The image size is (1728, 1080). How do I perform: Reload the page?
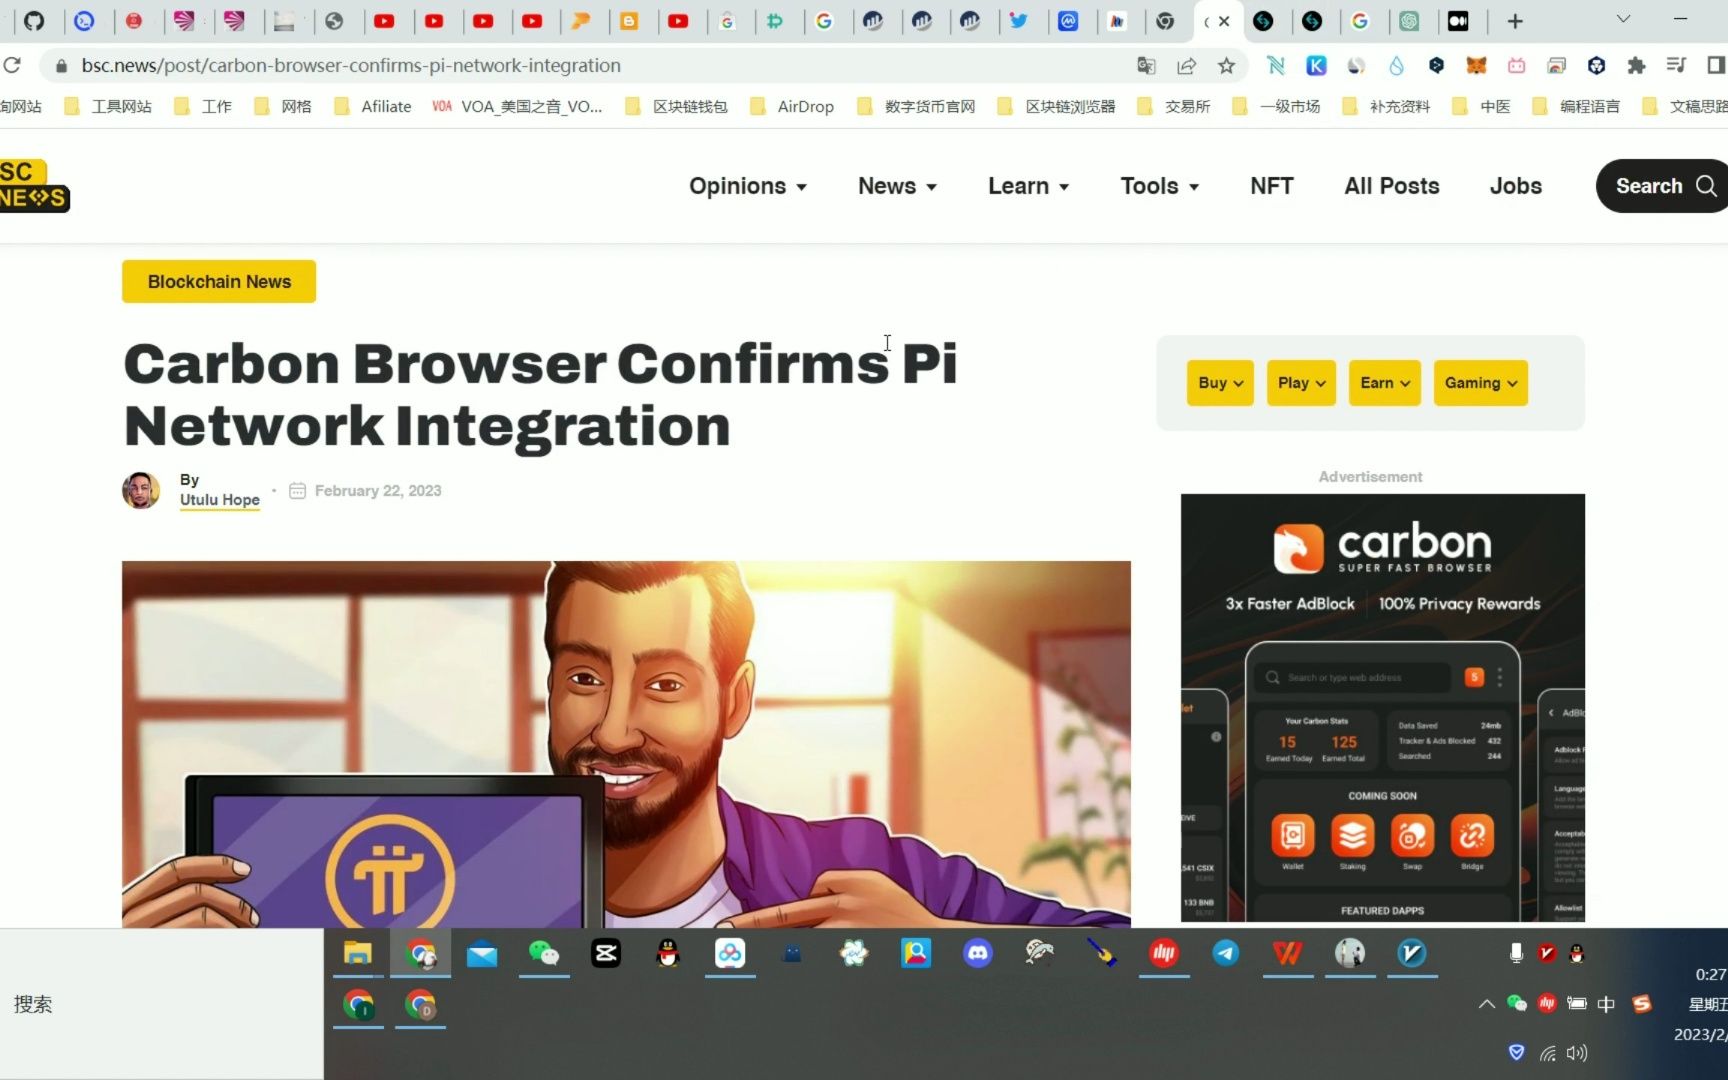12,66
